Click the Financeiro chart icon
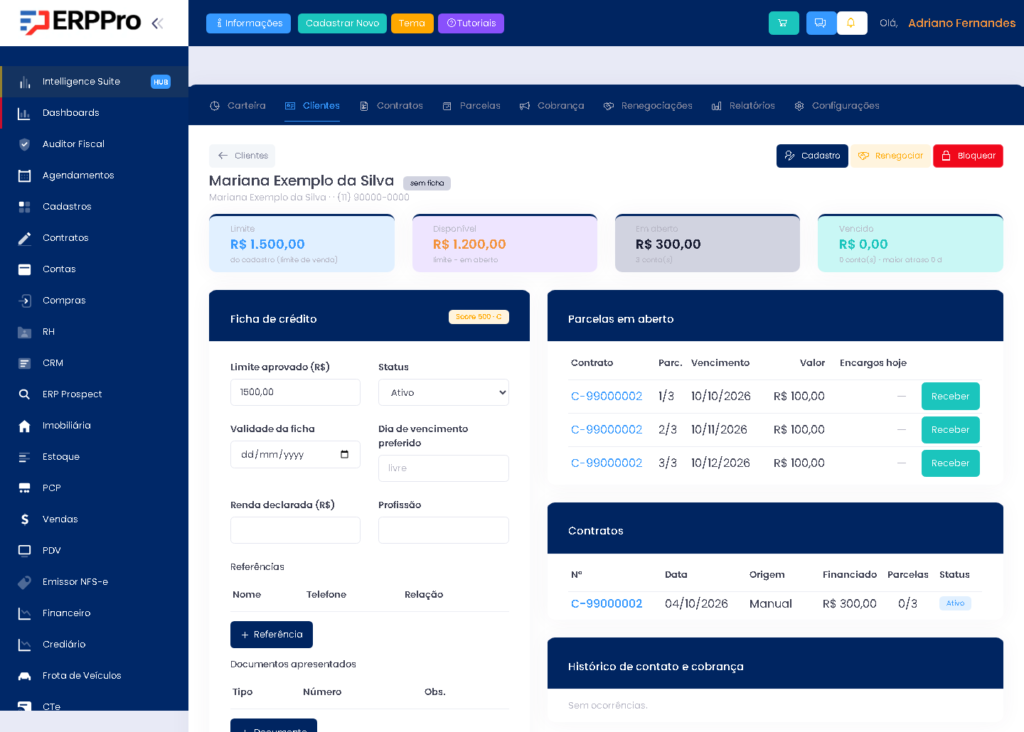This screenshot has height=732, width=1024. point(24,613)
